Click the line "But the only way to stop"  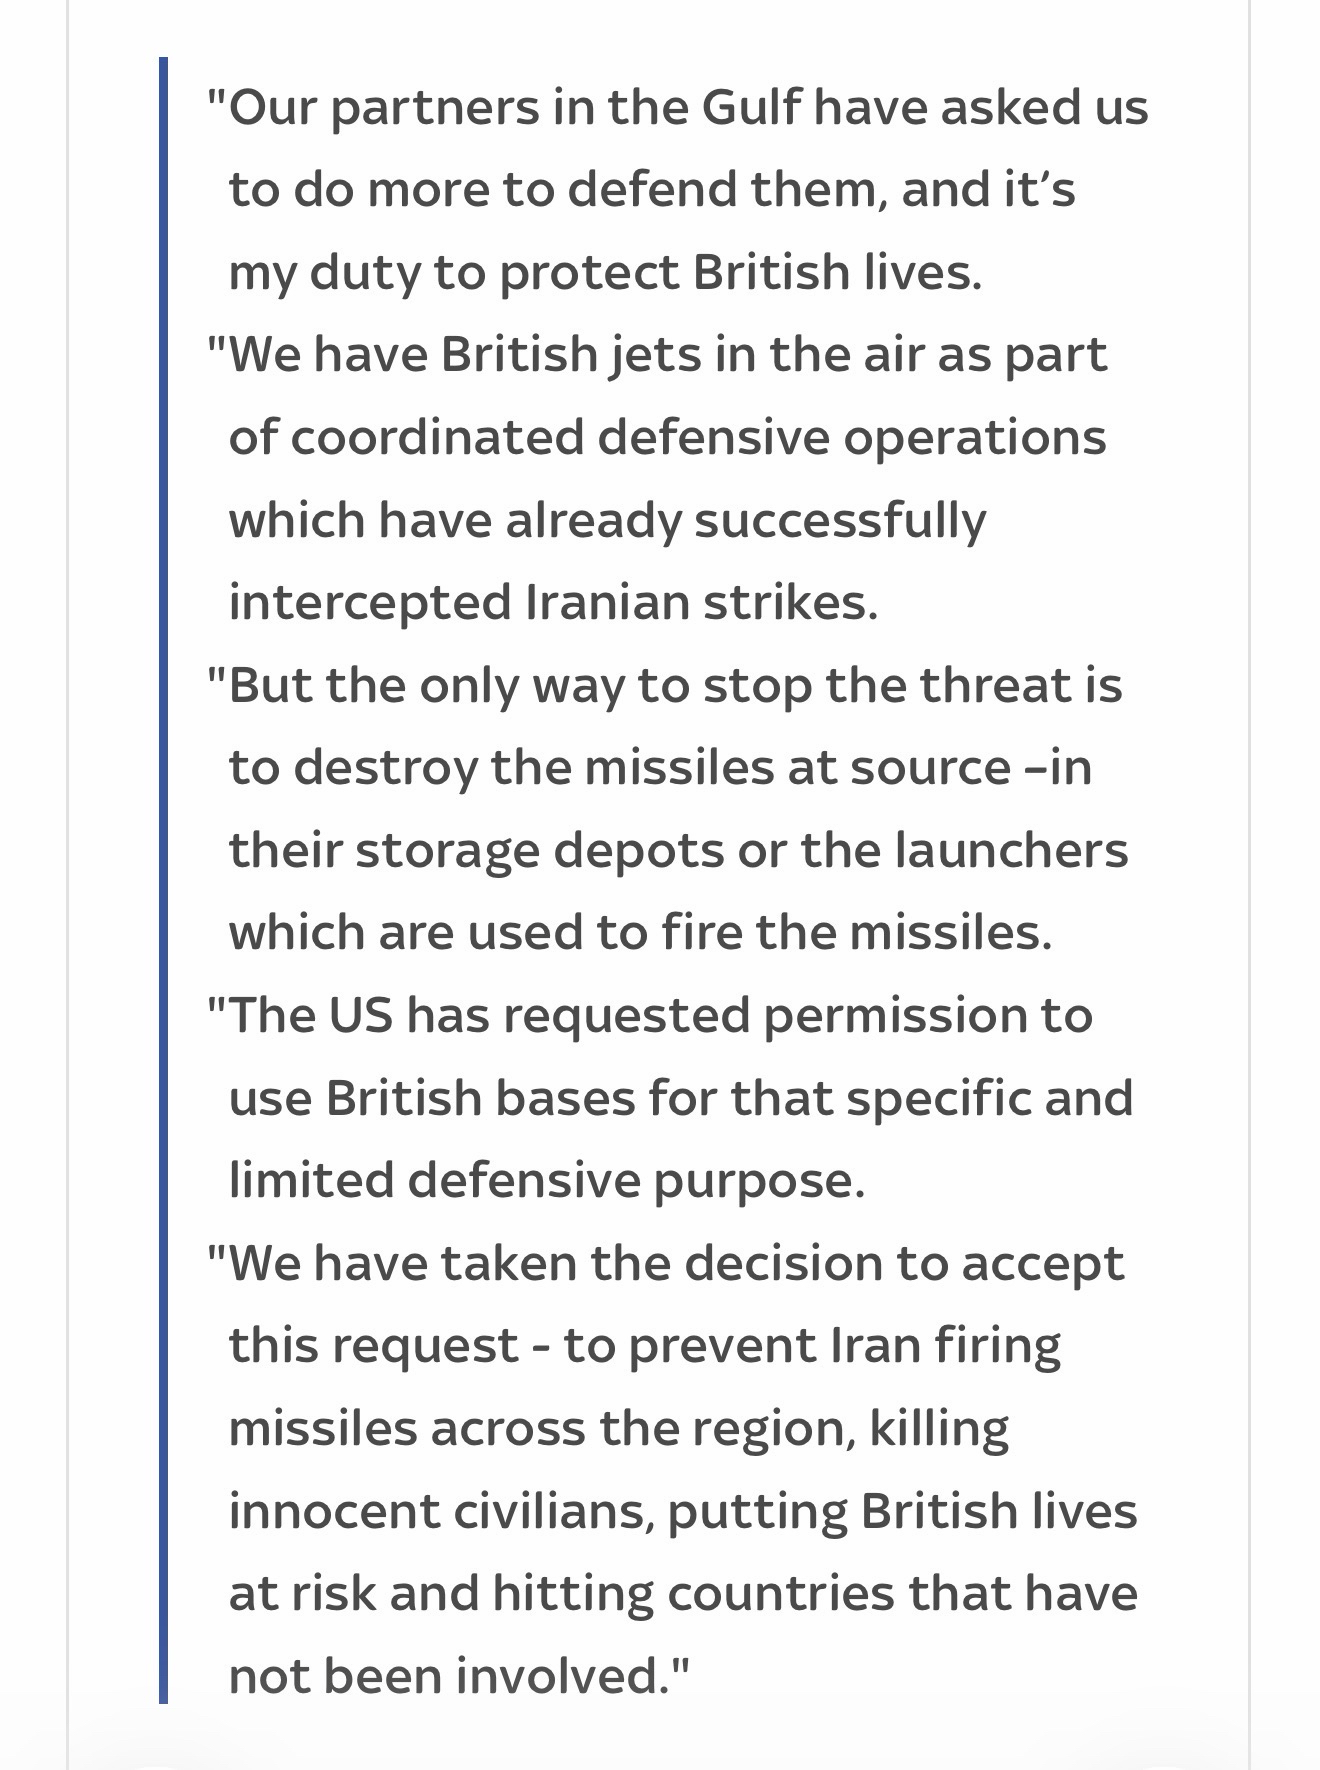(x=665, y=685)
